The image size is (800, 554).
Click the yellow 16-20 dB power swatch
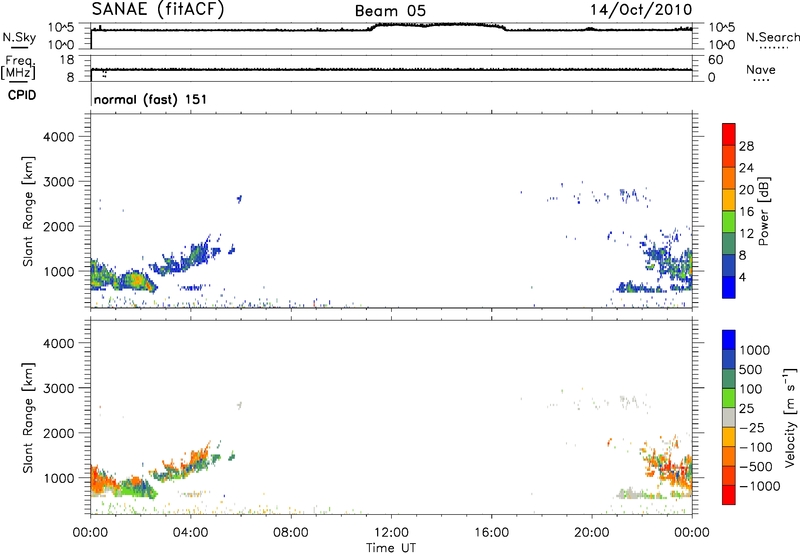point(729,199)
